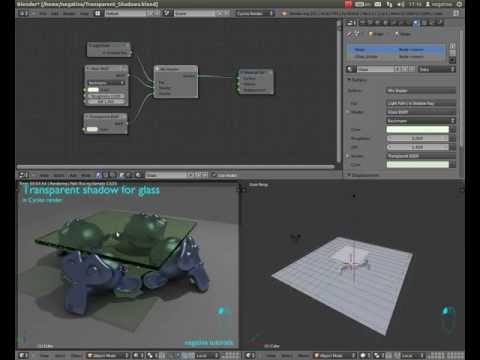Open Beckmann distribution dropdown in the Glass BSDF node
The width and height of the screenshot is (480, 360).
click(x=106, y=83)
